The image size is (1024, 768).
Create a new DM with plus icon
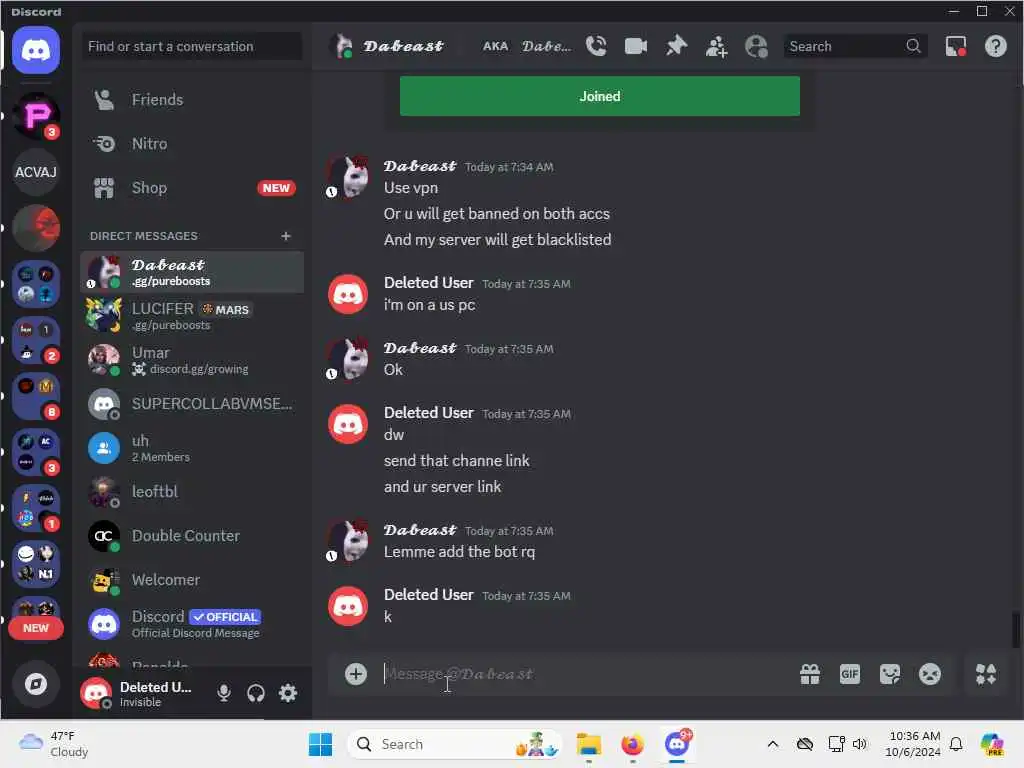pyautogui.click(x=285, y=236)
